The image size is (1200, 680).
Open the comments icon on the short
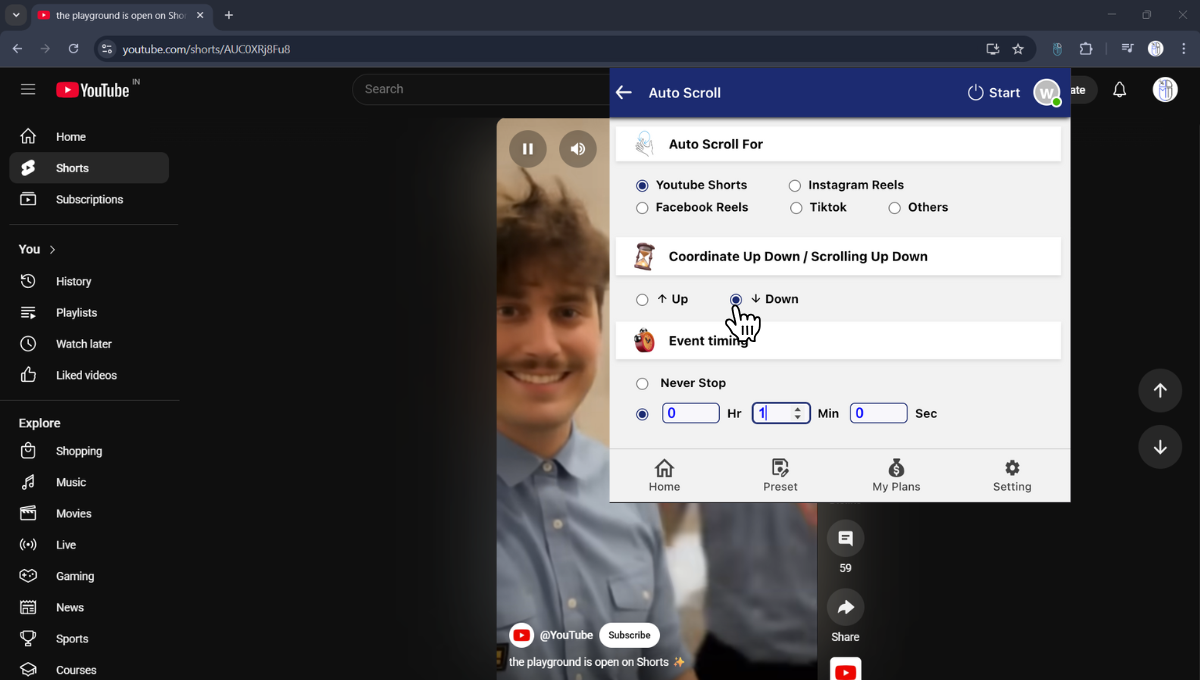point(845,539)
